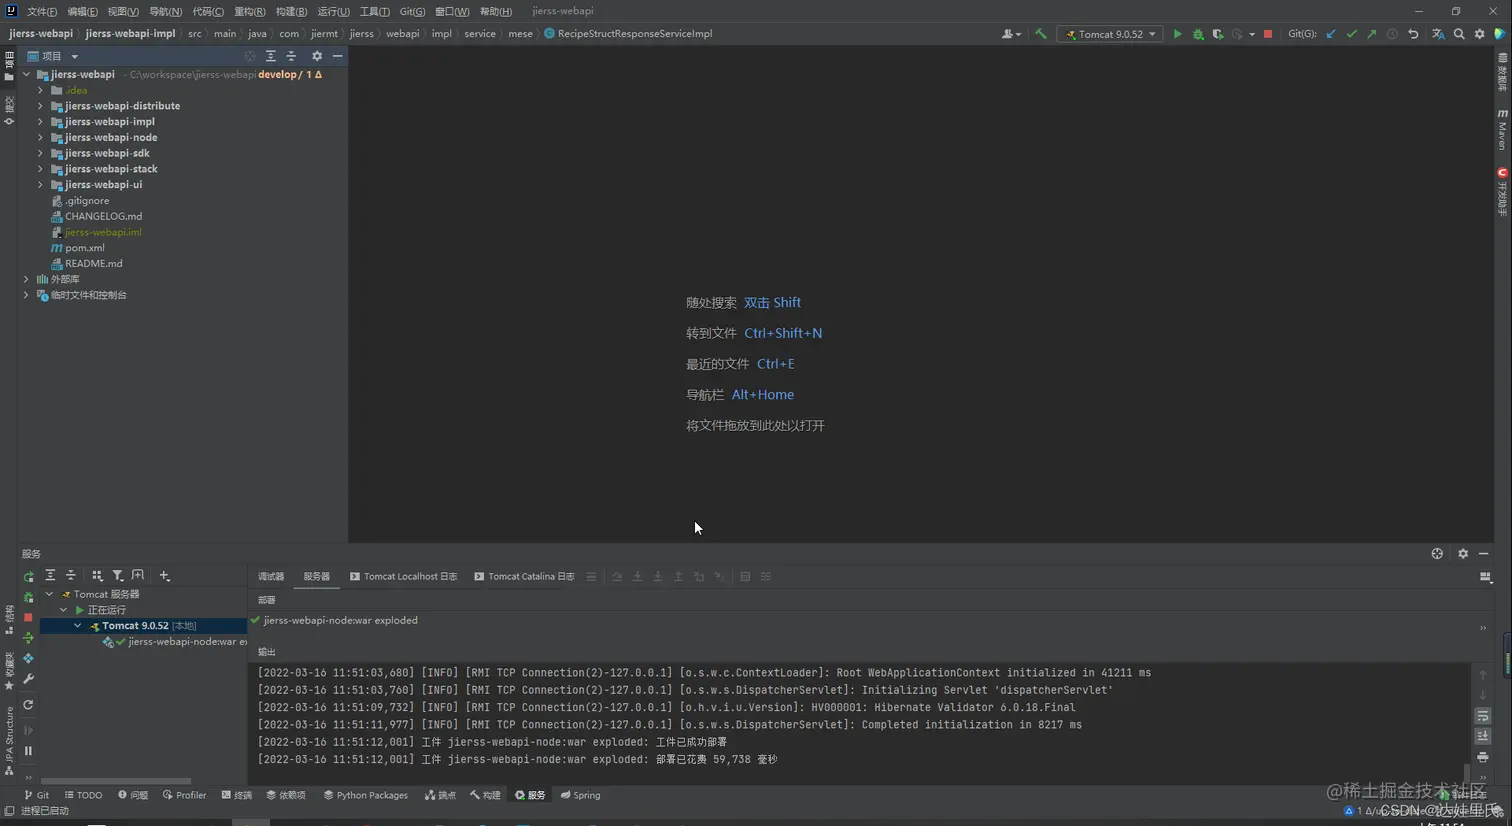Screen dimensions: 1512x826
Task: Open the 文件(F) menu
Action: (42, 11)
